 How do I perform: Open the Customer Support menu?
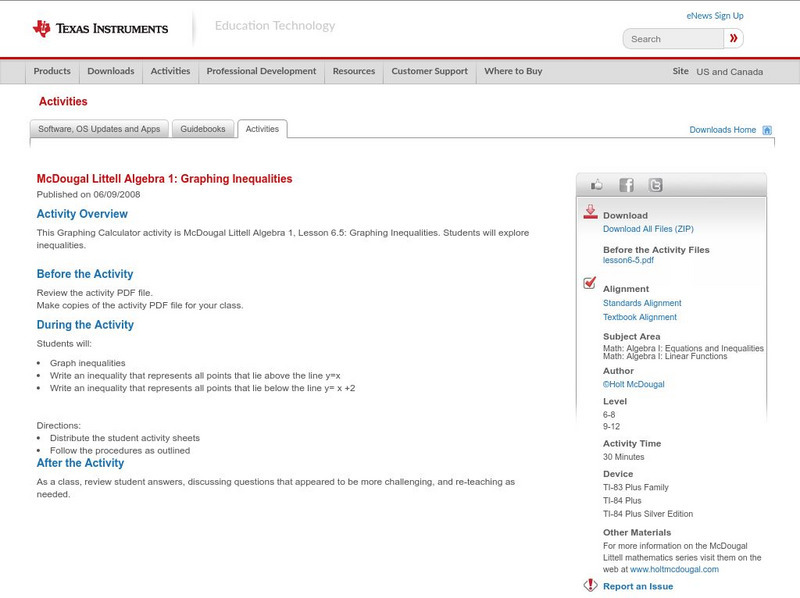pyautogui.click(x=429, y=72)
